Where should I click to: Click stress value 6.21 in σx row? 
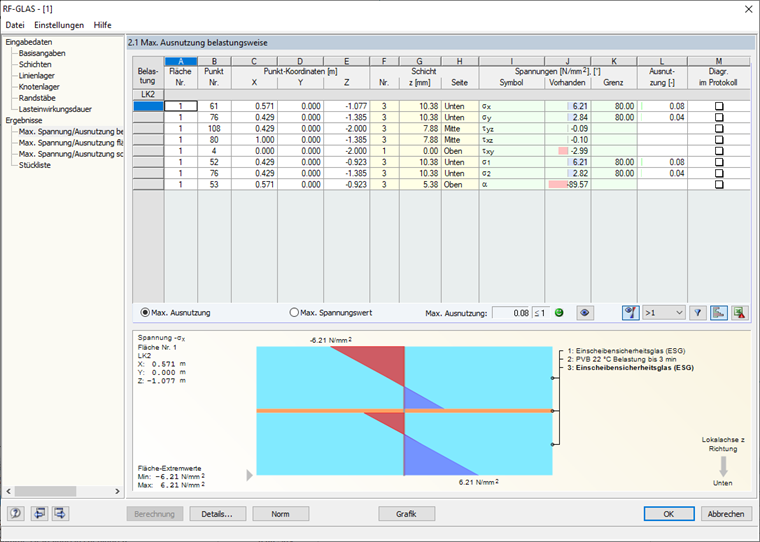point(568,106)
